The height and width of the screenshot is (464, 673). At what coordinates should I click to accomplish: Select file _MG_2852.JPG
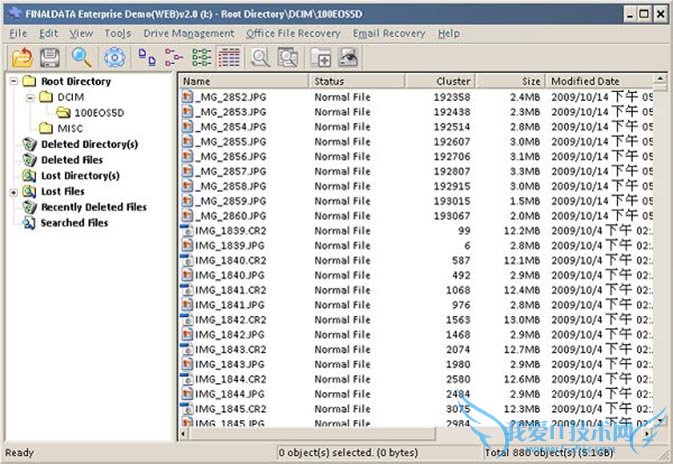231,97
